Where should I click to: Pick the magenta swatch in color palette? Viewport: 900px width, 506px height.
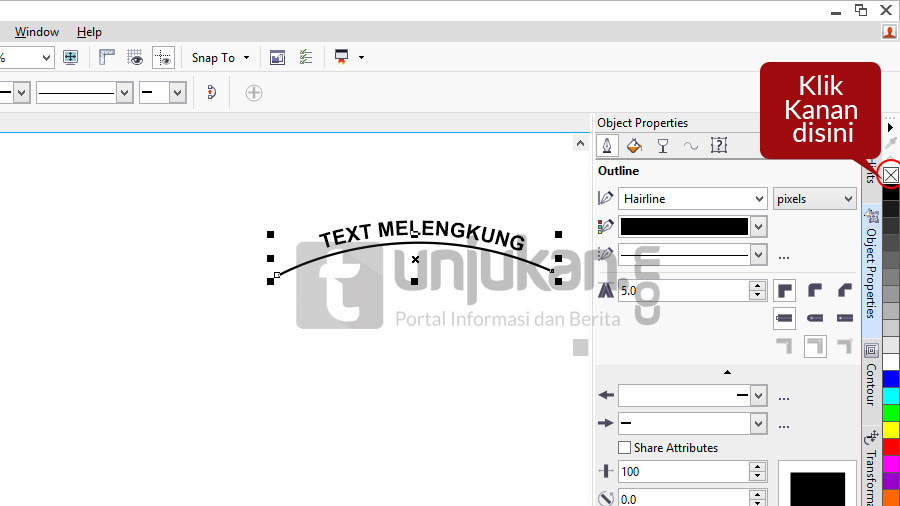click(x=891, y=463)
